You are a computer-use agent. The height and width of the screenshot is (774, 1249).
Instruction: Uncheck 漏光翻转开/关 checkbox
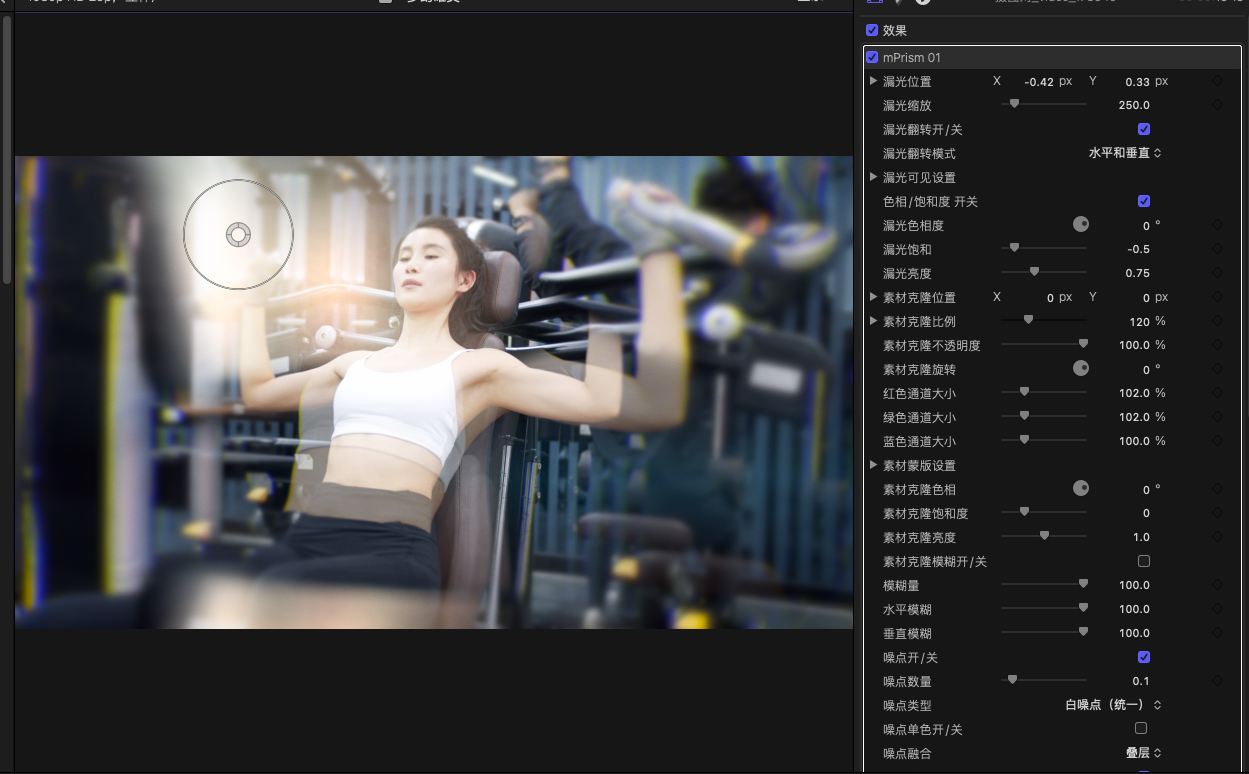click(x=1144, y=129)
